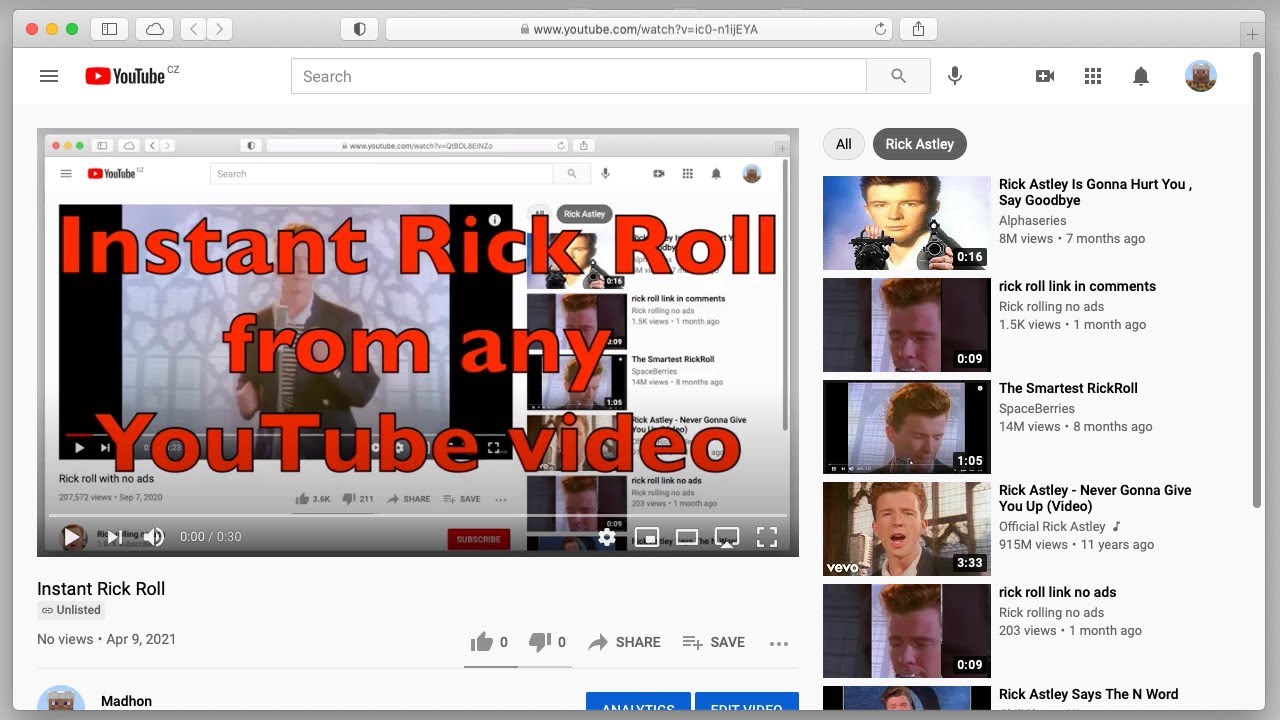Enter full screen in video player

767,537
